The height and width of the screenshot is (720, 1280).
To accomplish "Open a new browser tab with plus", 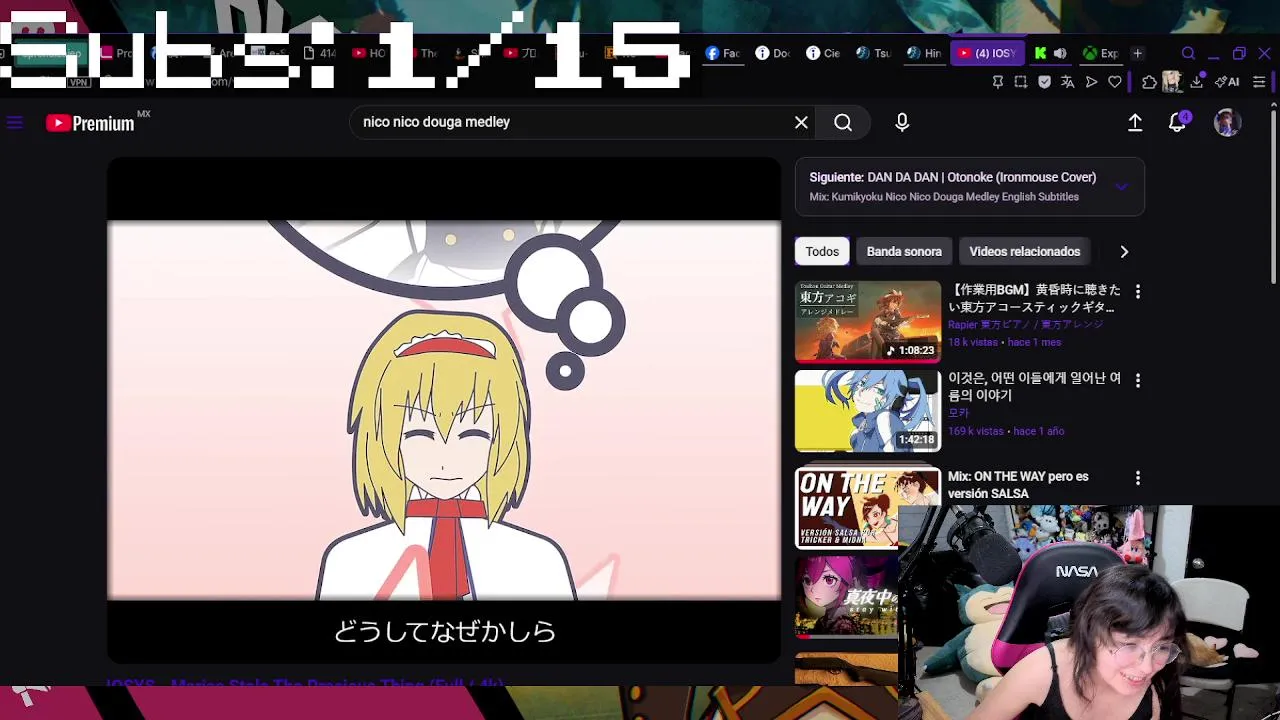I will click(x=1137, y=53).
